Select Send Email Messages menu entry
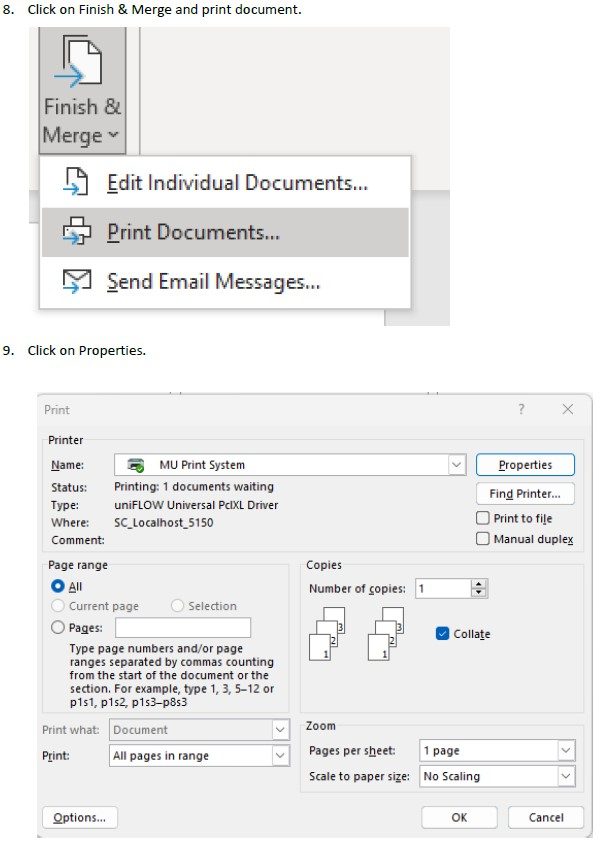600x848 pixels. click(x=214, y=282)
